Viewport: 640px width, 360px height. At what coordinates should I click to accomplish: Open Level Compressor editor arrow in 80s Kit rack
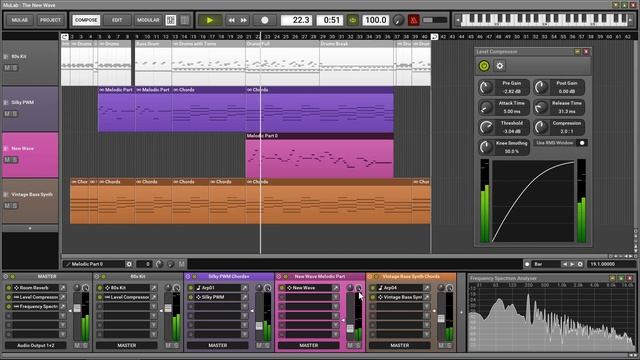coord(154,297)
